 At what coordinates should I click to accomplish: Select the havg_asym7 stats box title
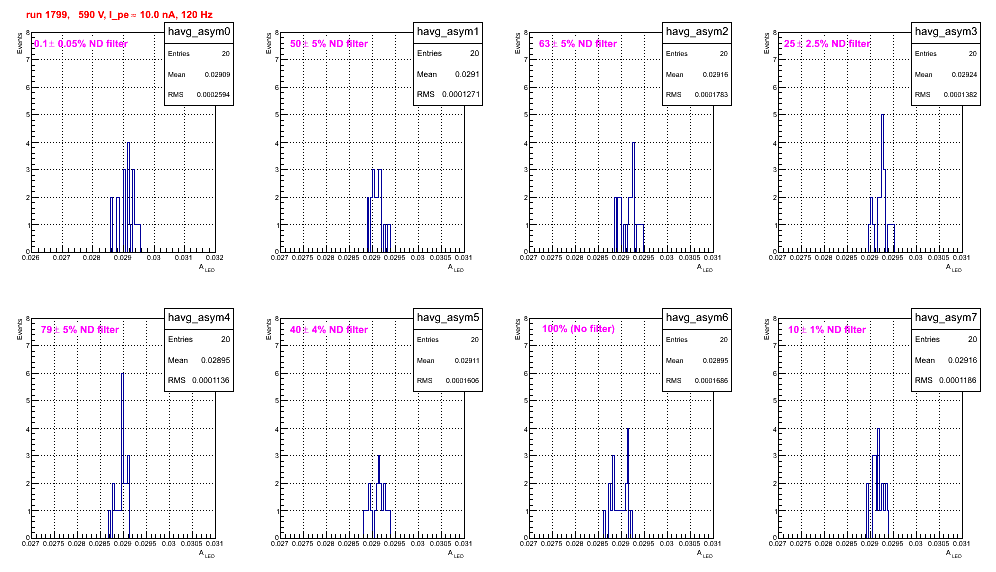click(x=946, y=318)
